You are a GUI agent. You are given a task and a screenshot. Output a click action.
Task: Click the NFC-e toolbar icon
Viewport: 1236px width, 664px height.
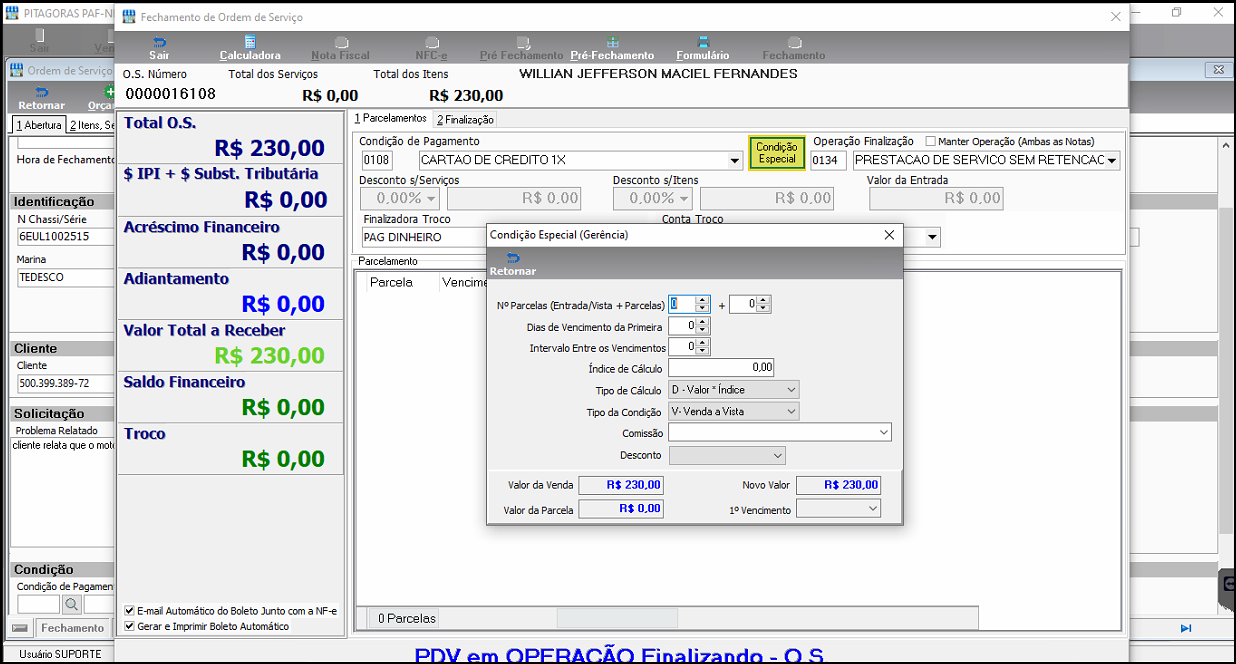pos(431,49)
